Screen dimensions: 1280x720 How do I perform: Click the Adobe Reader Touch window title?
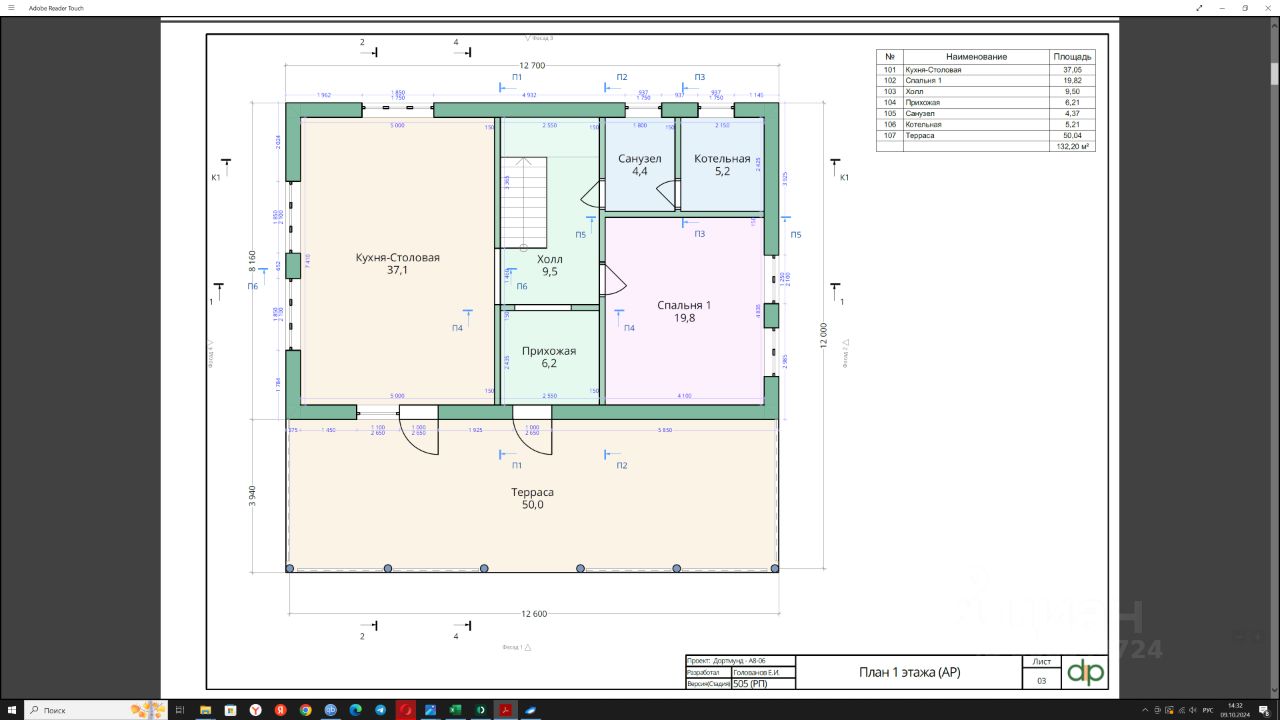[x=56, y=8]
